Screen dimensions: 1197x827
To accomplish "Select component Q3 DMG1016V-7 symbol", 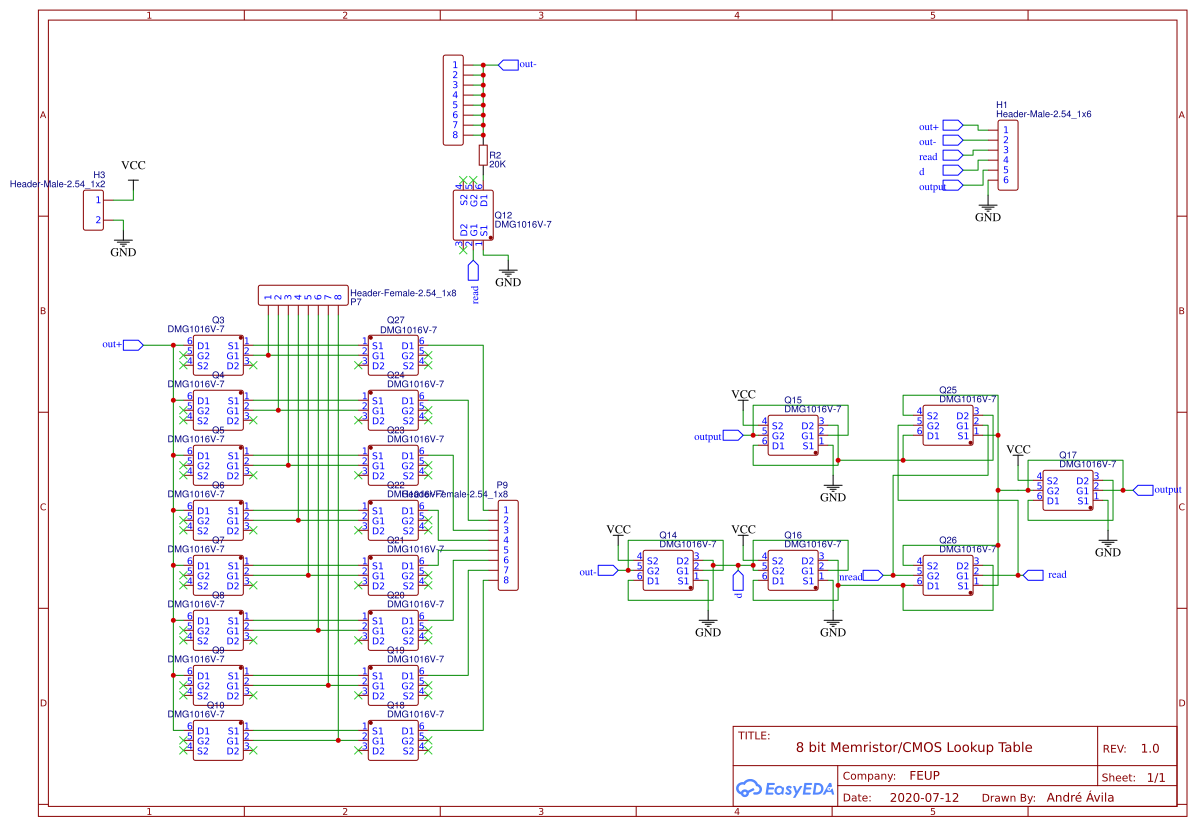I will point(217,355).
